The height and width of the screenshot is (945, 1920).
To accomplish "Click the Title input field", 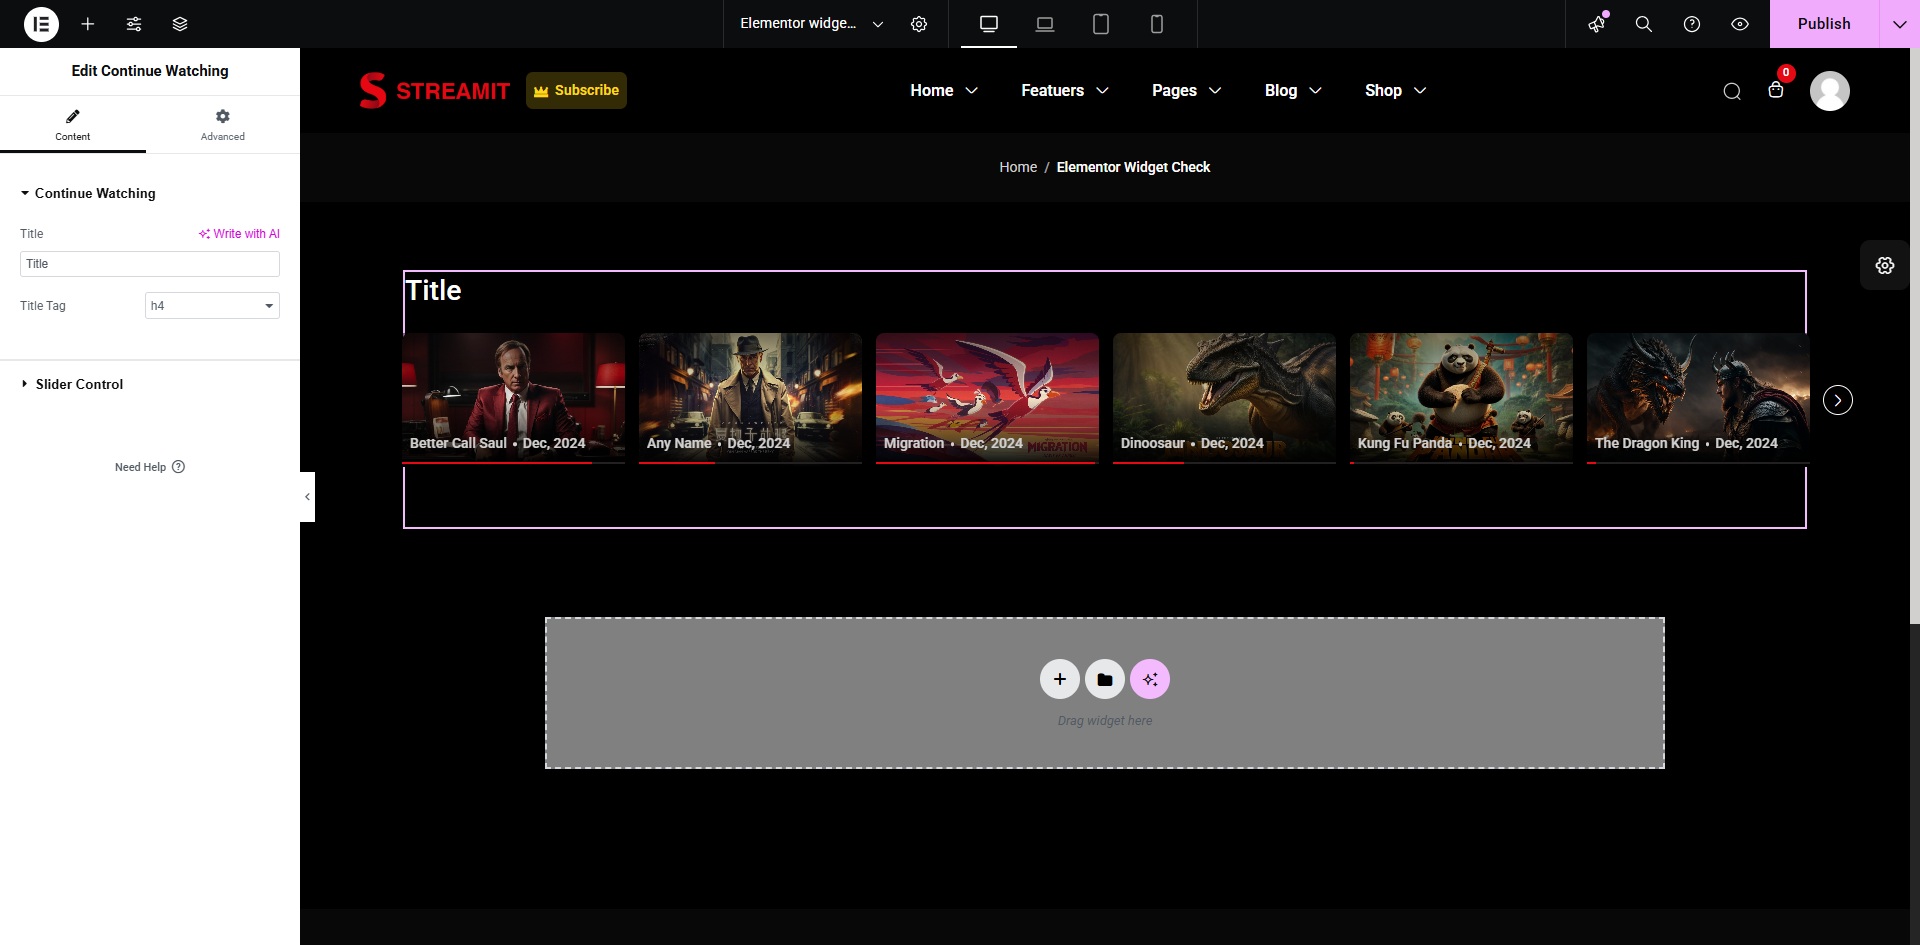I will click(x=150, y=264).
